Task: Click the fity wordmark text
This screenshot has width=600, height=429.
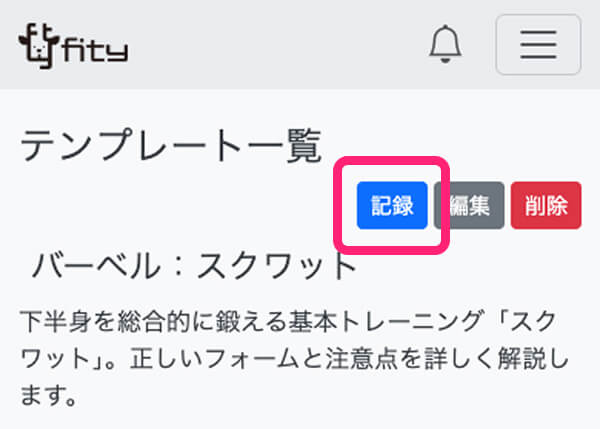Action: point(95,49)
